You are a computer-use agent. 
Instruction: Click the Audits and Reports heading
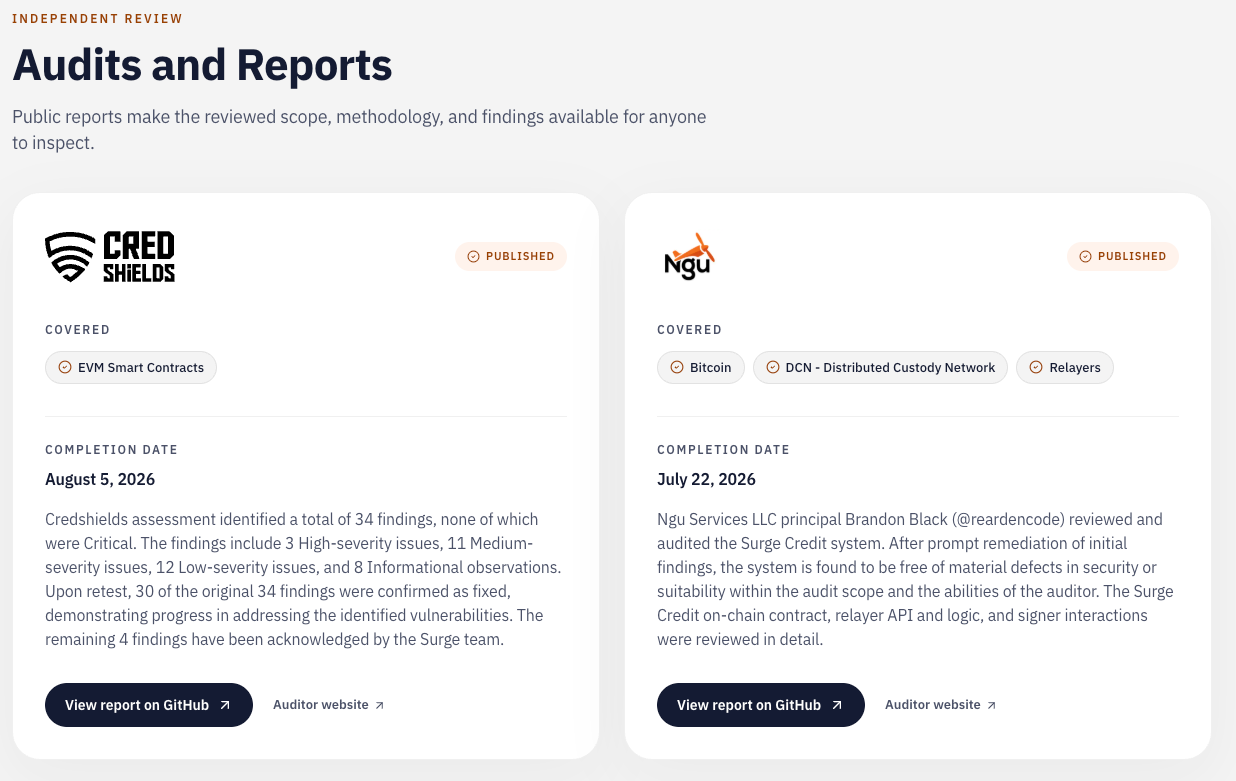202,66
